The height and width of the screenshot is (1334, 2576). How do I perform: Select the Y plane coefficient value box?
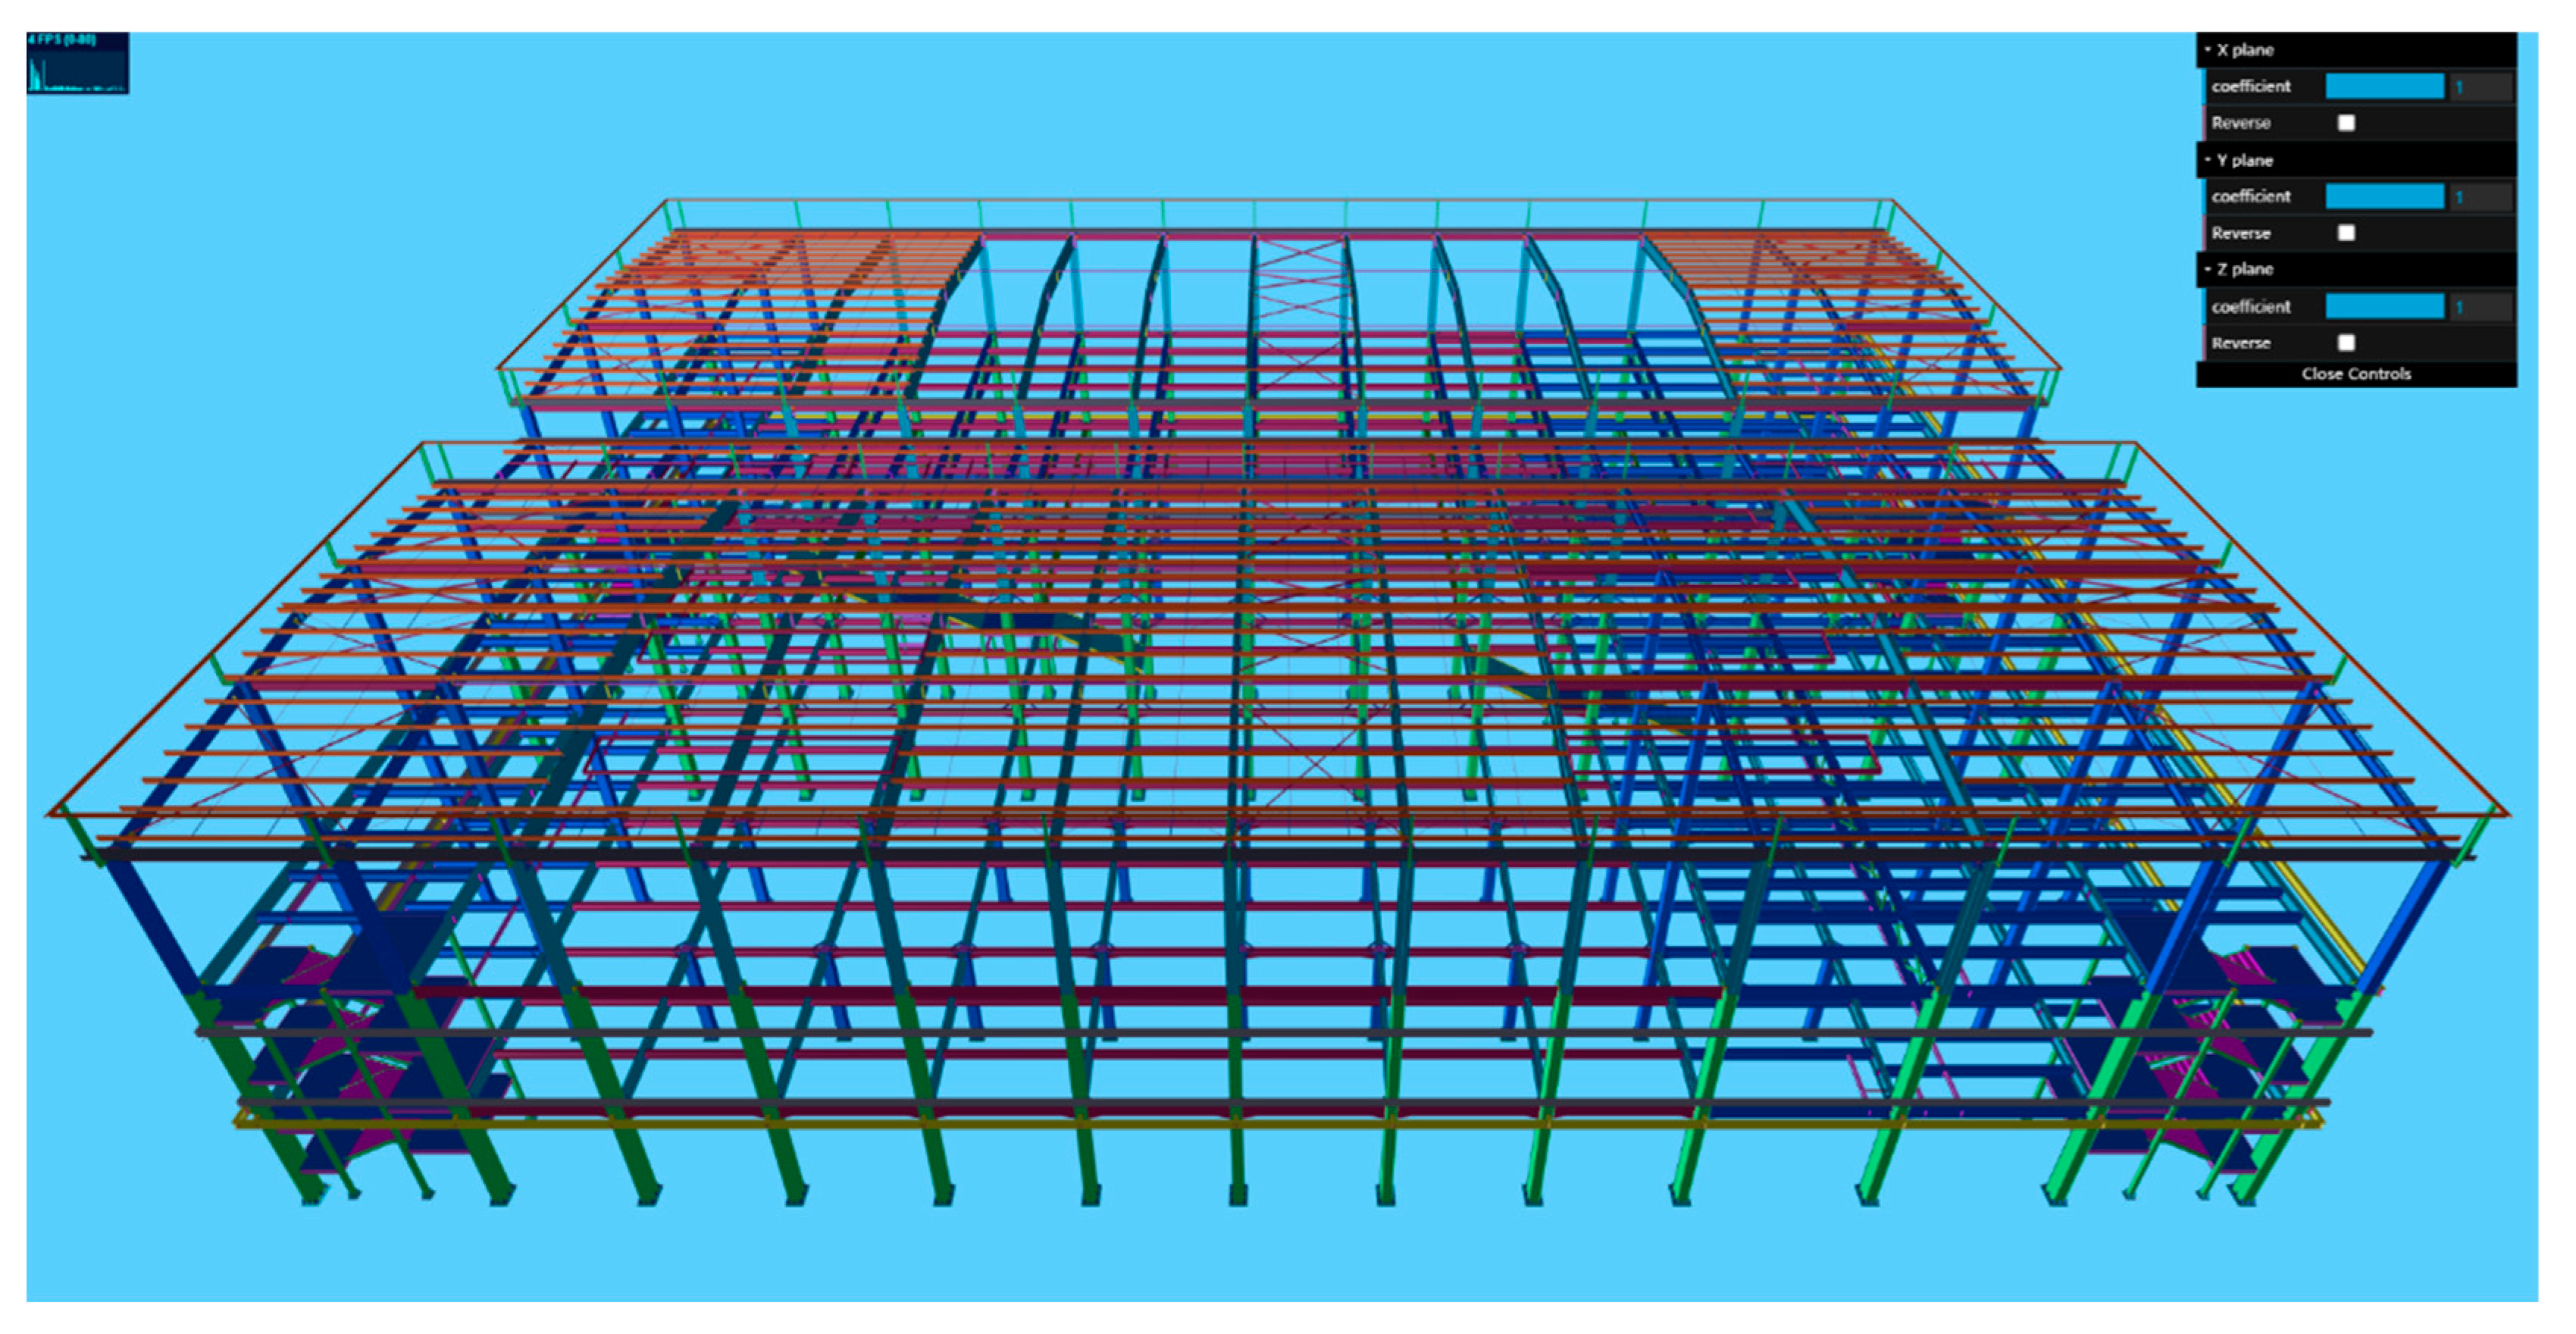pyautogui.click(x=2481, y=197)
